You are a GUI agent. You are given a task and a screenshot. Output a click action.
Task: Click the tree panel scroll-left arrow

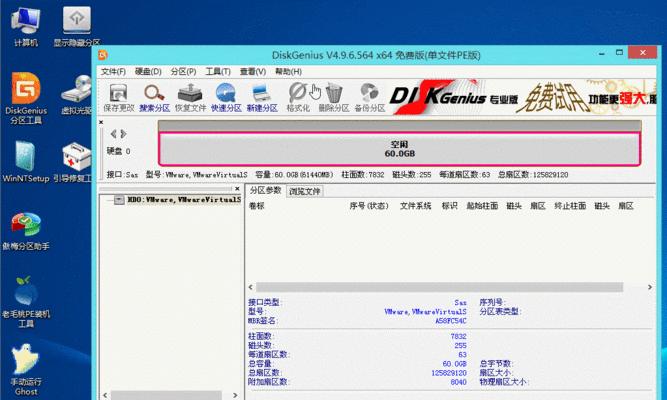105,395
